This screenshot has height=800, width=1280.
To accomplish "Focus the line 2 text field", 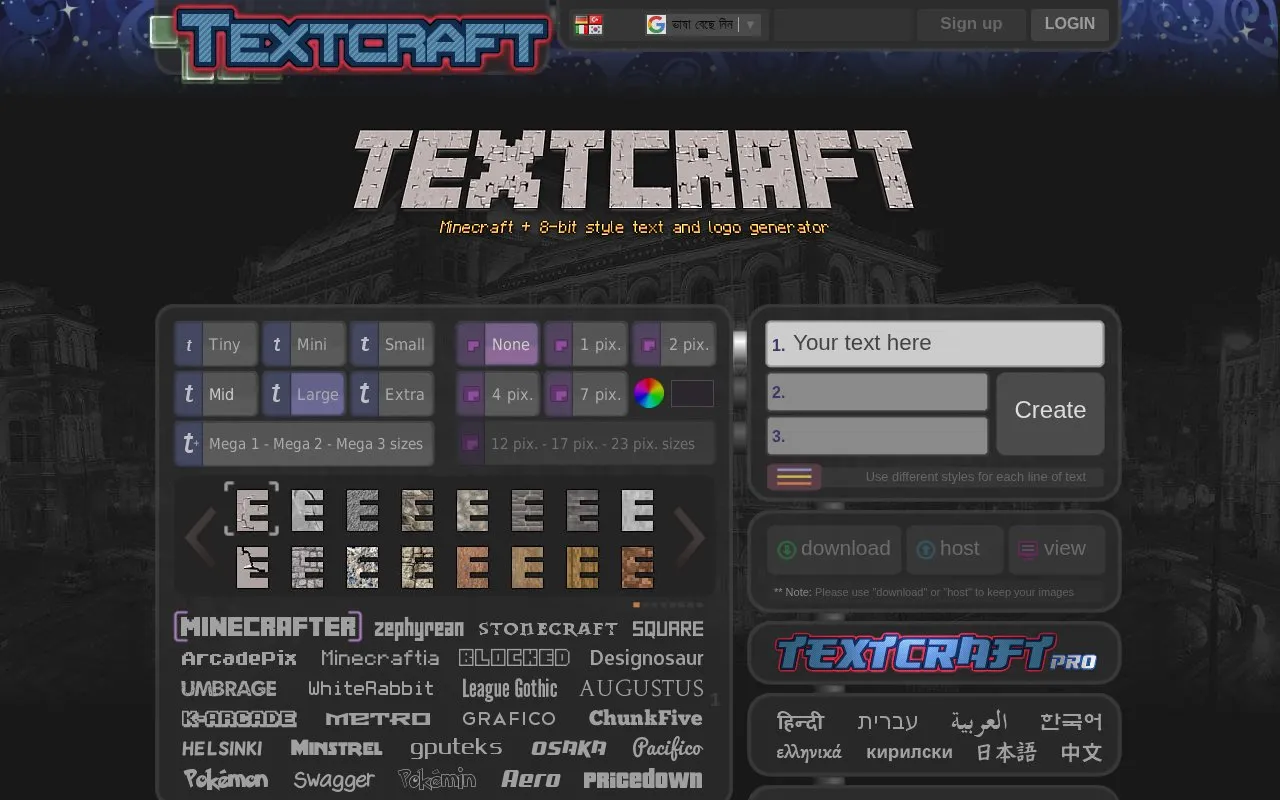I will (877, 392).
